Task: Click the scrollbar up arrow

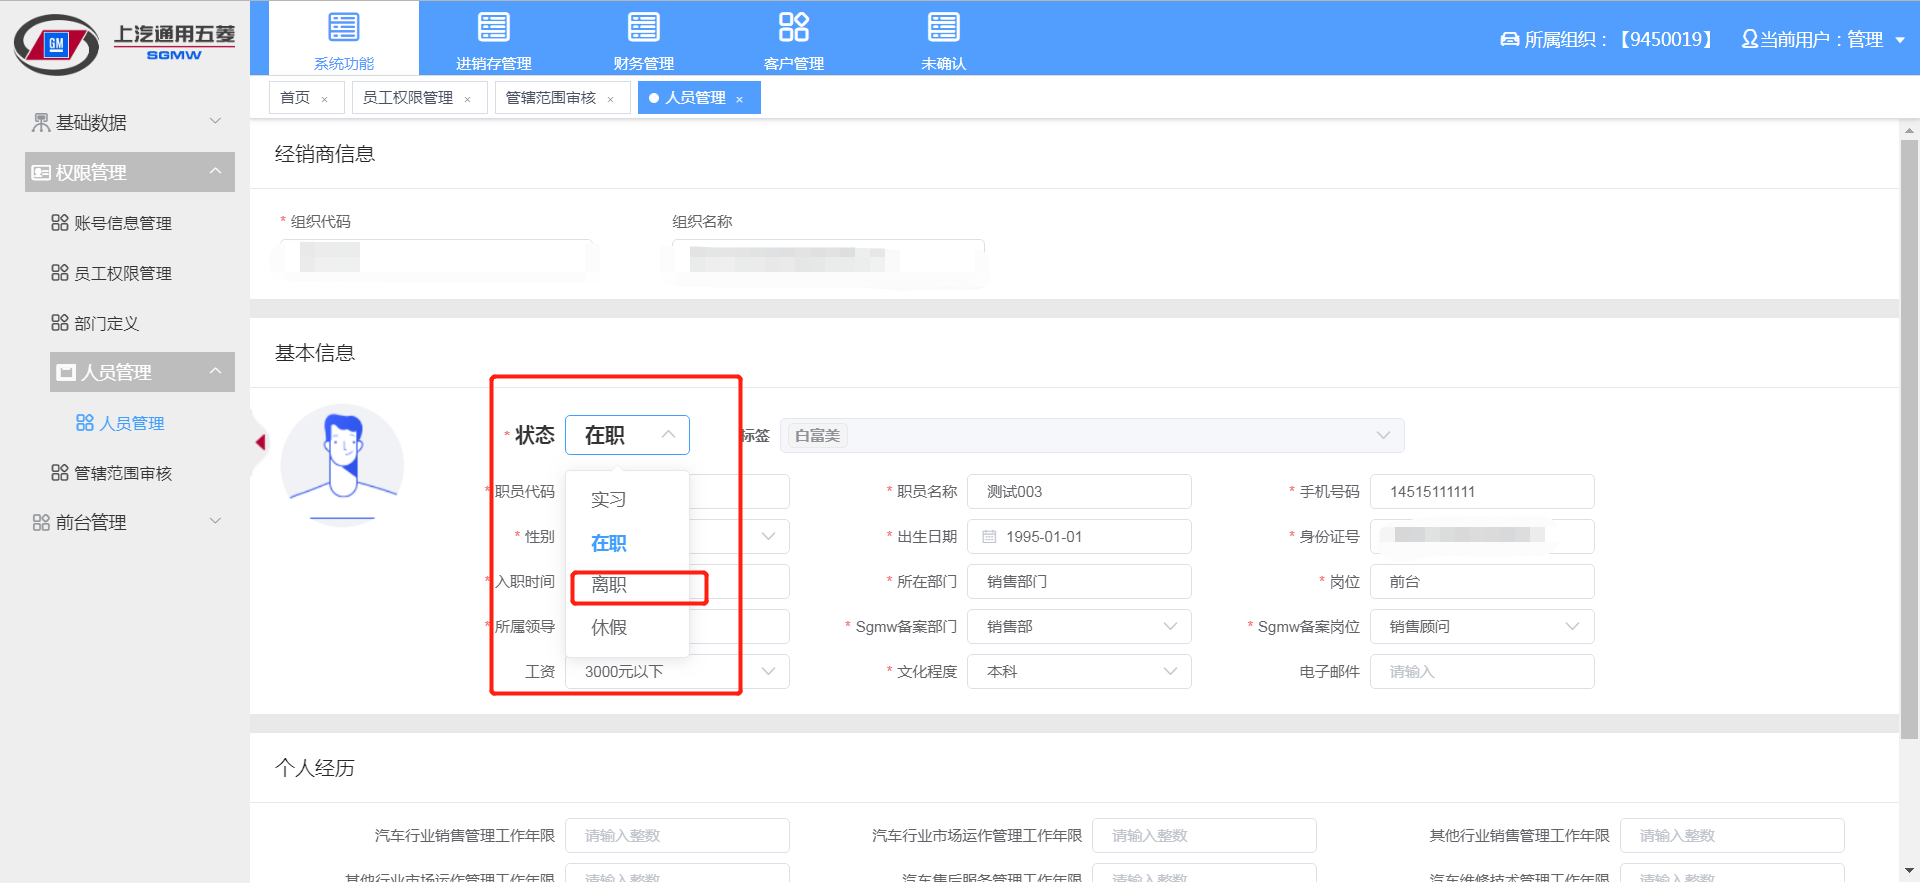Action: pos(1909,129)
